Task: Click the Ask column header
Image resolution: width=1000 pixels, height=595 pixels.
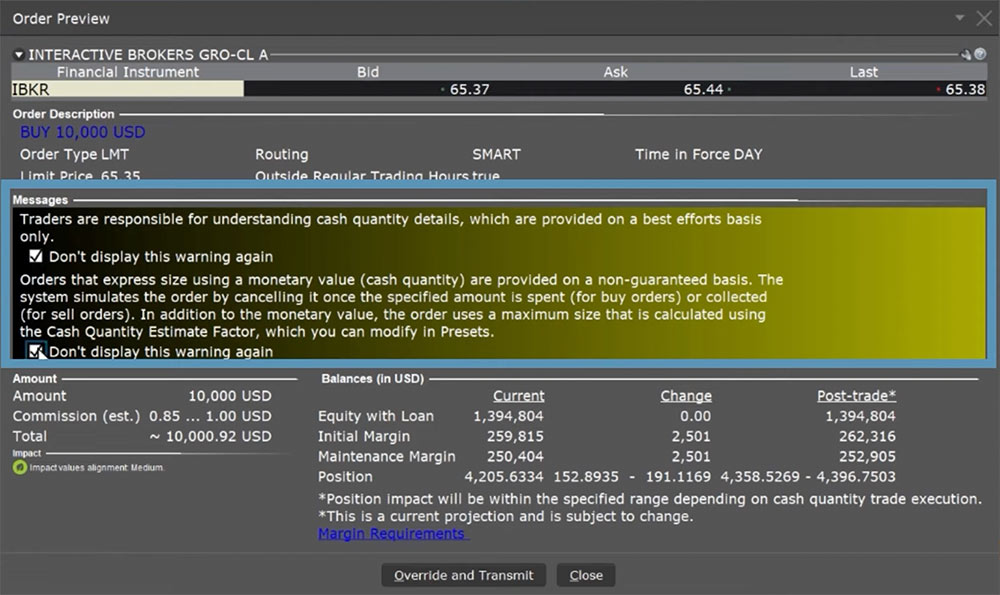Action: point(616,72)
